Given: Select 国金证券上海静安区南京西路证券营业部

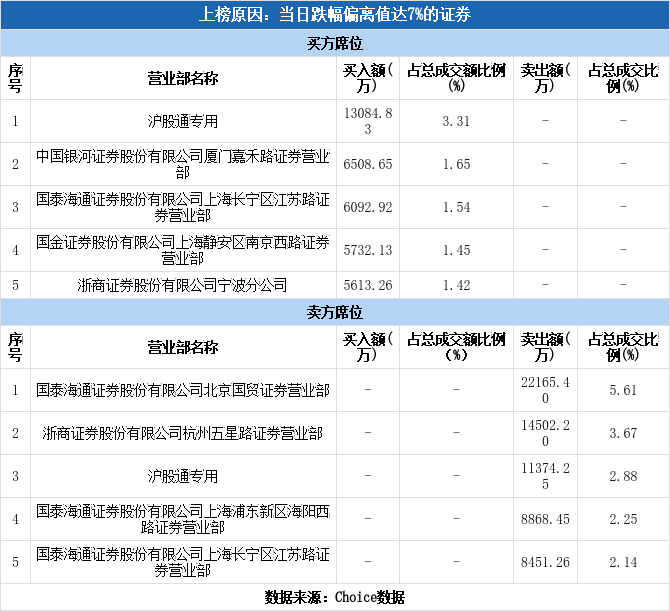Looking at the screenshot, I should click(183, 250).
